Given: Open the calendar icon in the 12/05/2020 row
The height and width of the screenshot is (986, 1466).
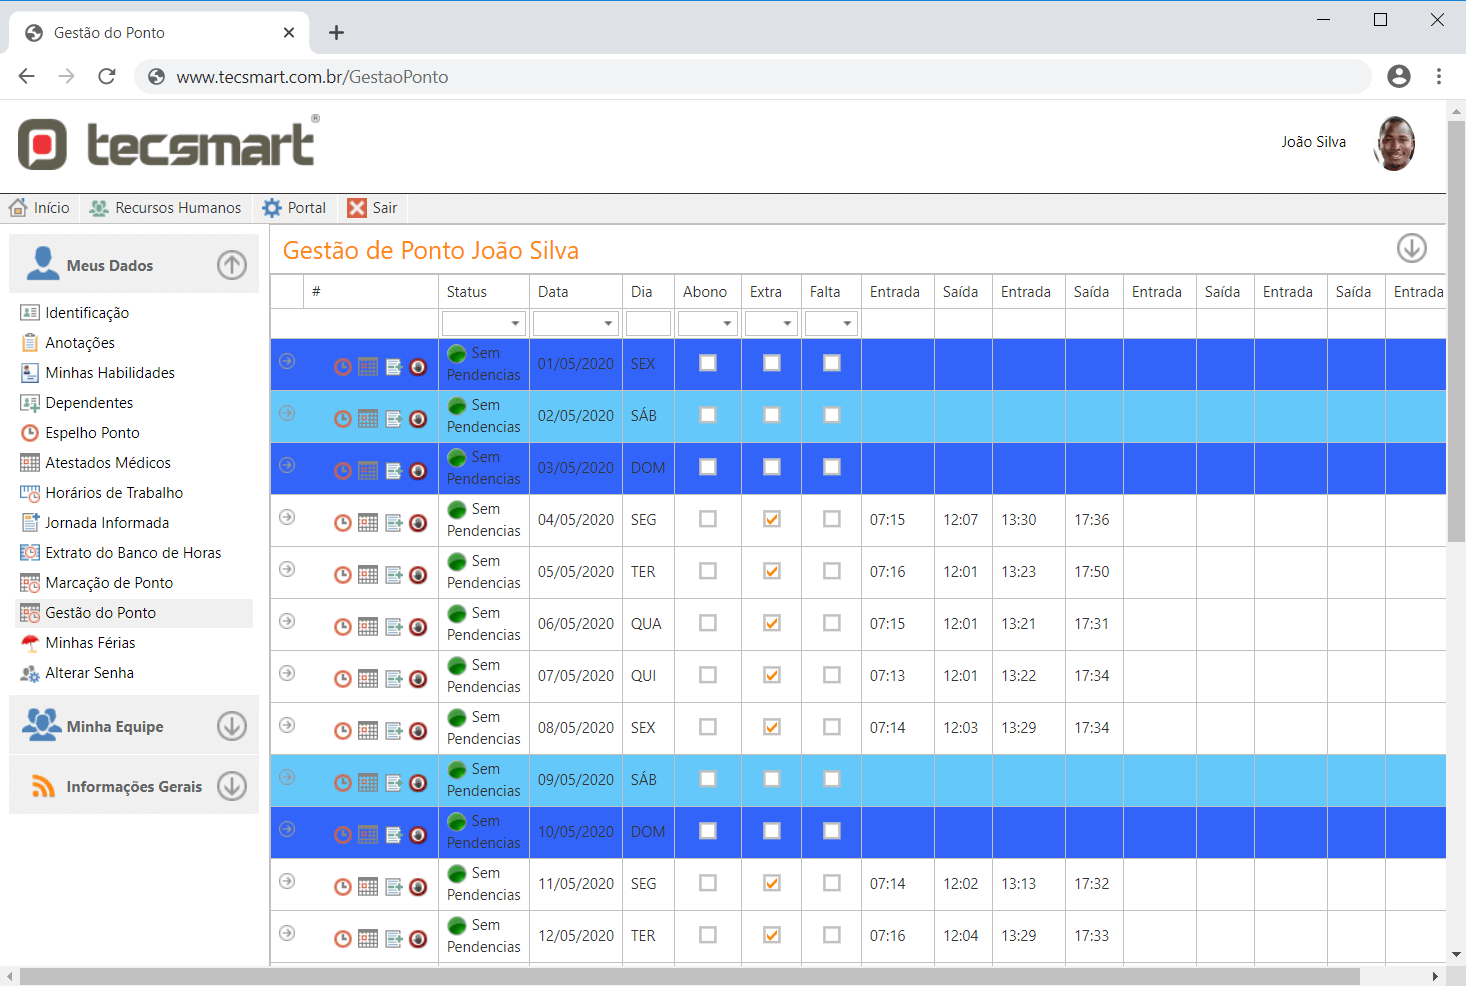Looking at the screenshot, I should 368,939.
